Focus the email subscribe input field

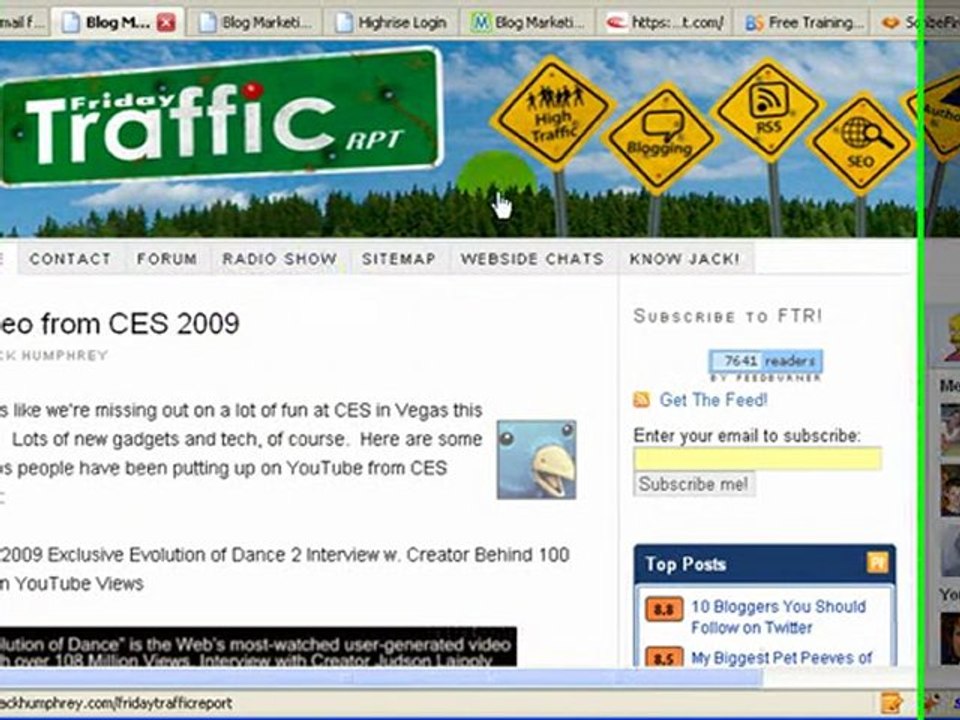point(757,459)
